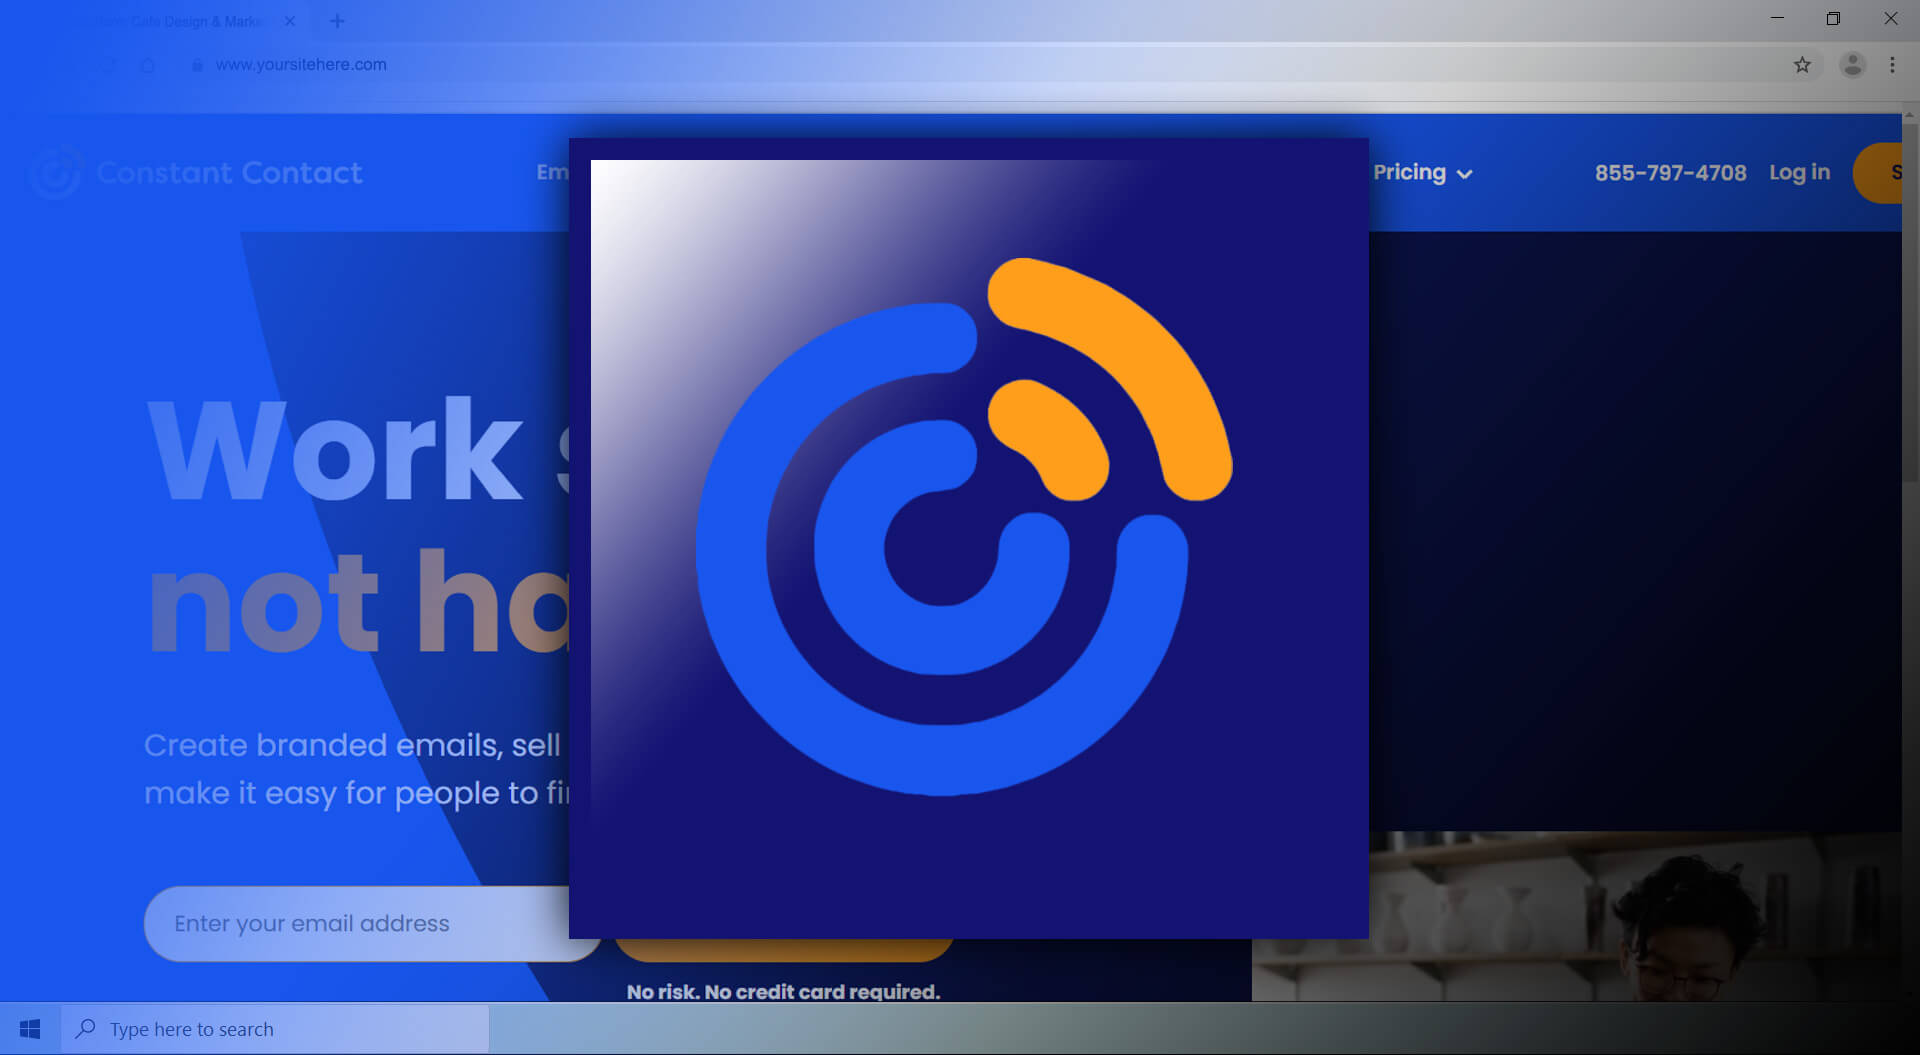Viewport: 1920px width, 1055px height.
Task: Click the Type here to search box
Action: 275,1029
